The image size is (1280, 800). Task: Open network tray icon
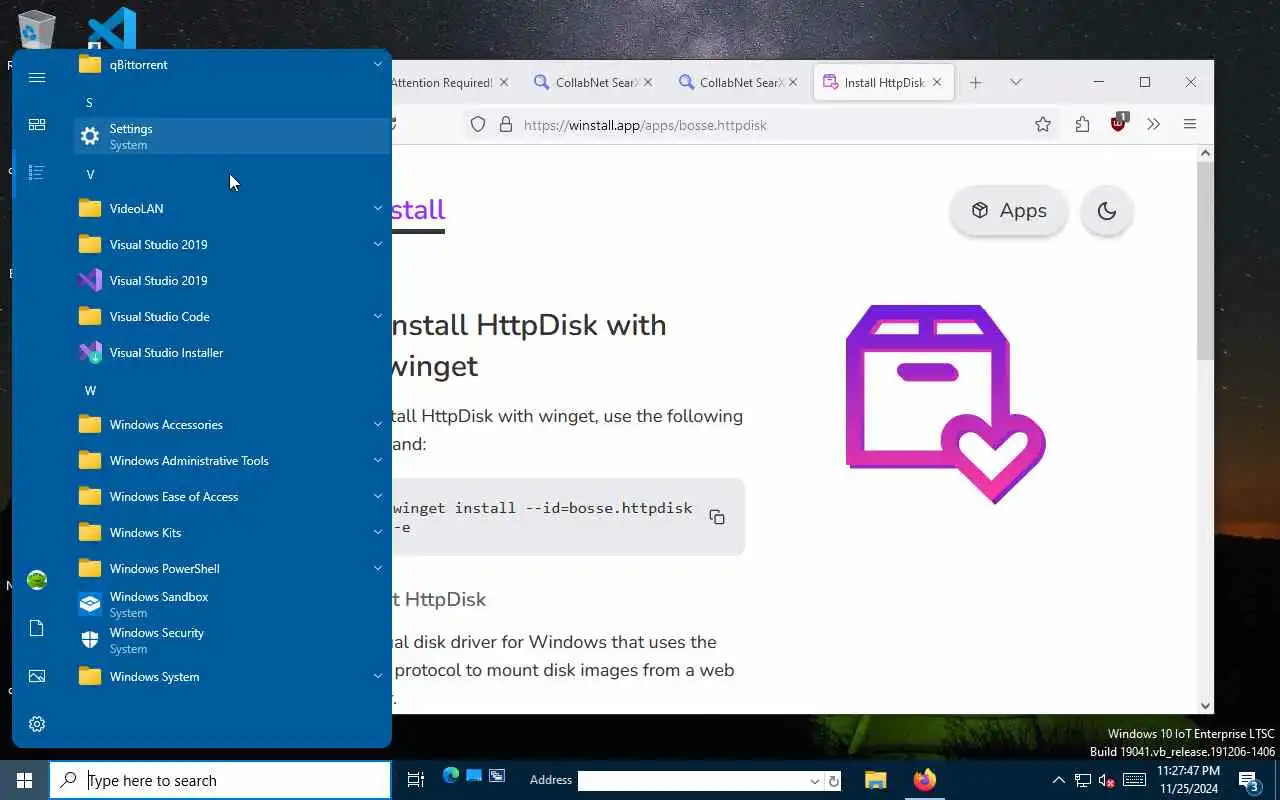click(x=1082, y=781)
